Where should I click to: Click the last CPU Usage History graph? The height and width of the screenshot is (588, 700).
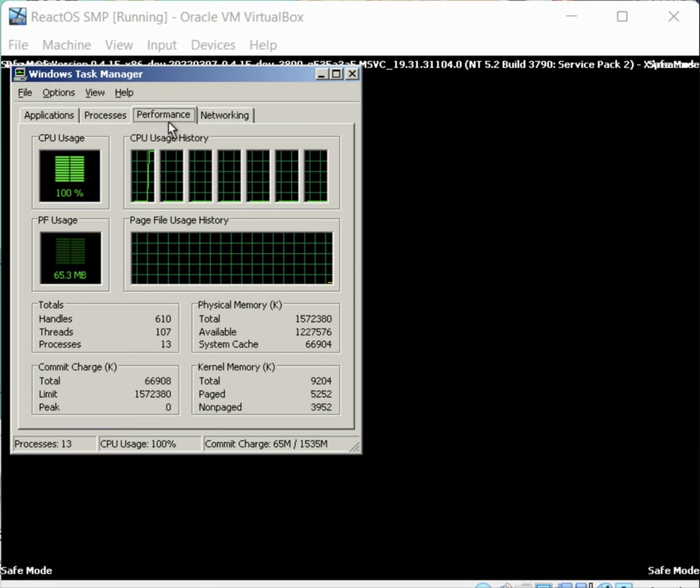[x=316, y=176]
